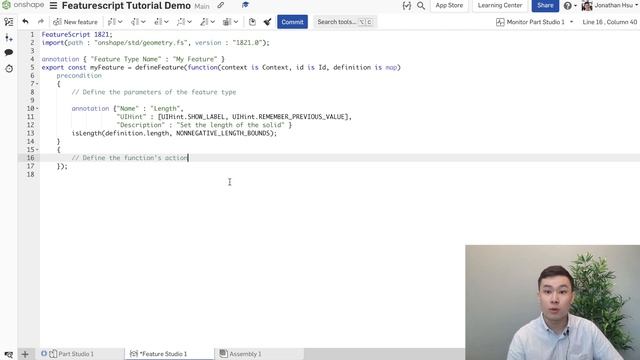
Task: Open the Learning Center
Action: point(500,5)
